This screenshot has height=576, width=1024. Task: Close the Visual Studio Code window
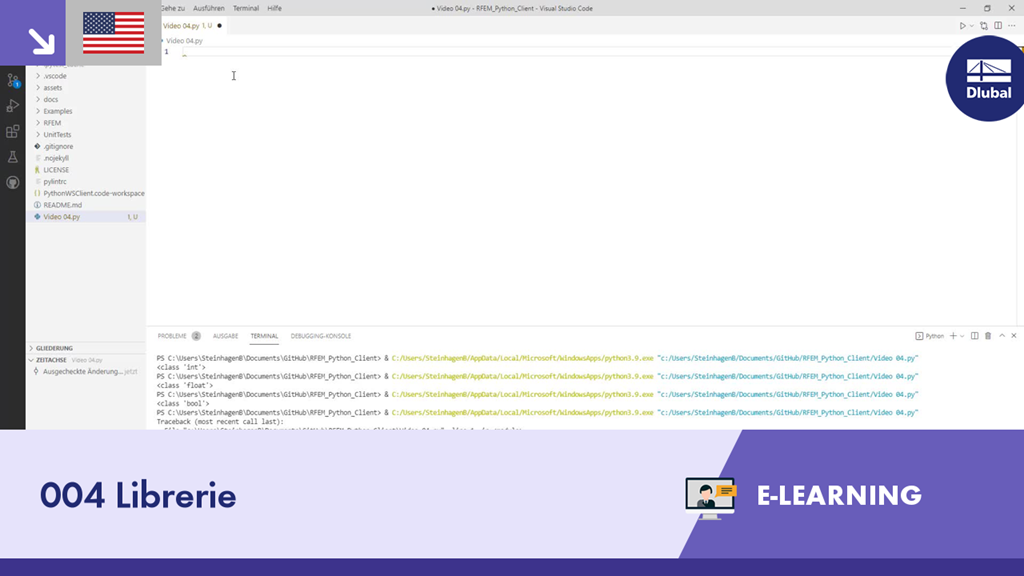coord(1011,8)
